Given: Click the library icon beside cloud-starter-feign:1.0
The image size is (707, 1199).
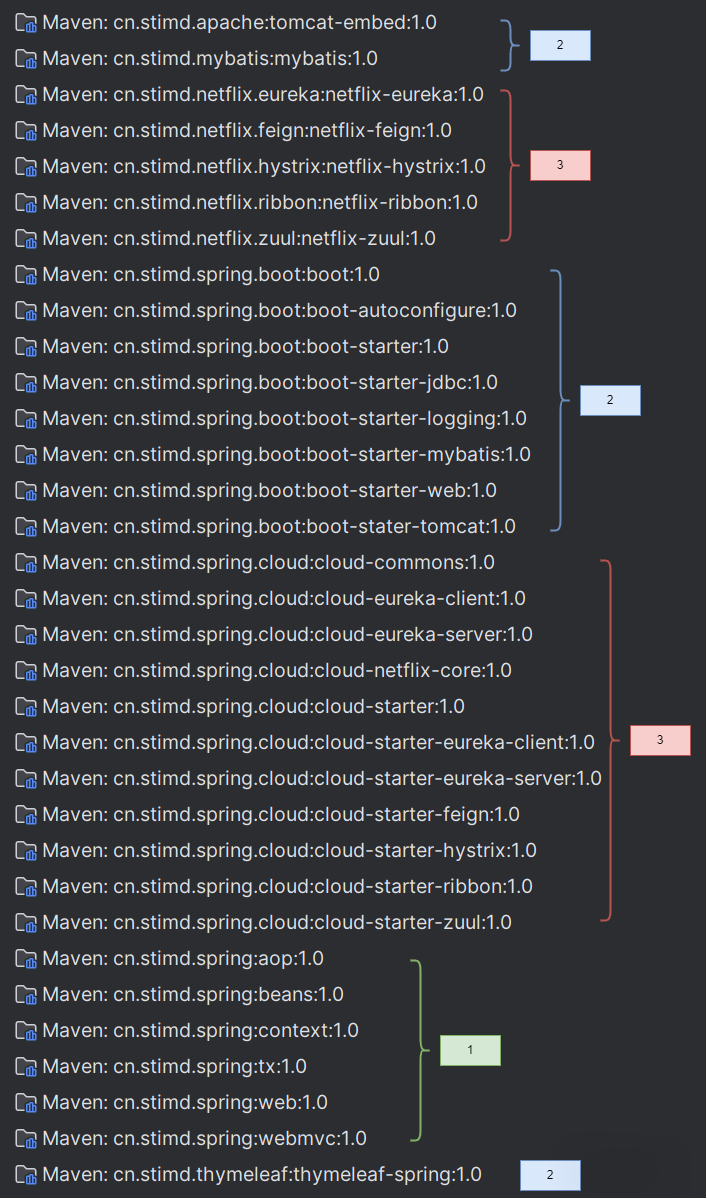Looking at the screenshot, I should coord(26,815).
